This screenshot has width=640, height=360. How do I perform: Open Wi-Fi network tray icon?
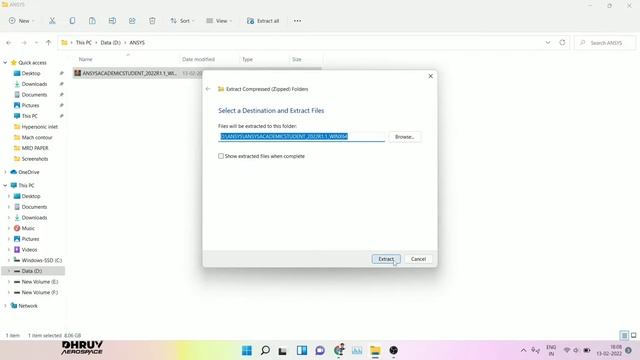click(x=567, y=350)
